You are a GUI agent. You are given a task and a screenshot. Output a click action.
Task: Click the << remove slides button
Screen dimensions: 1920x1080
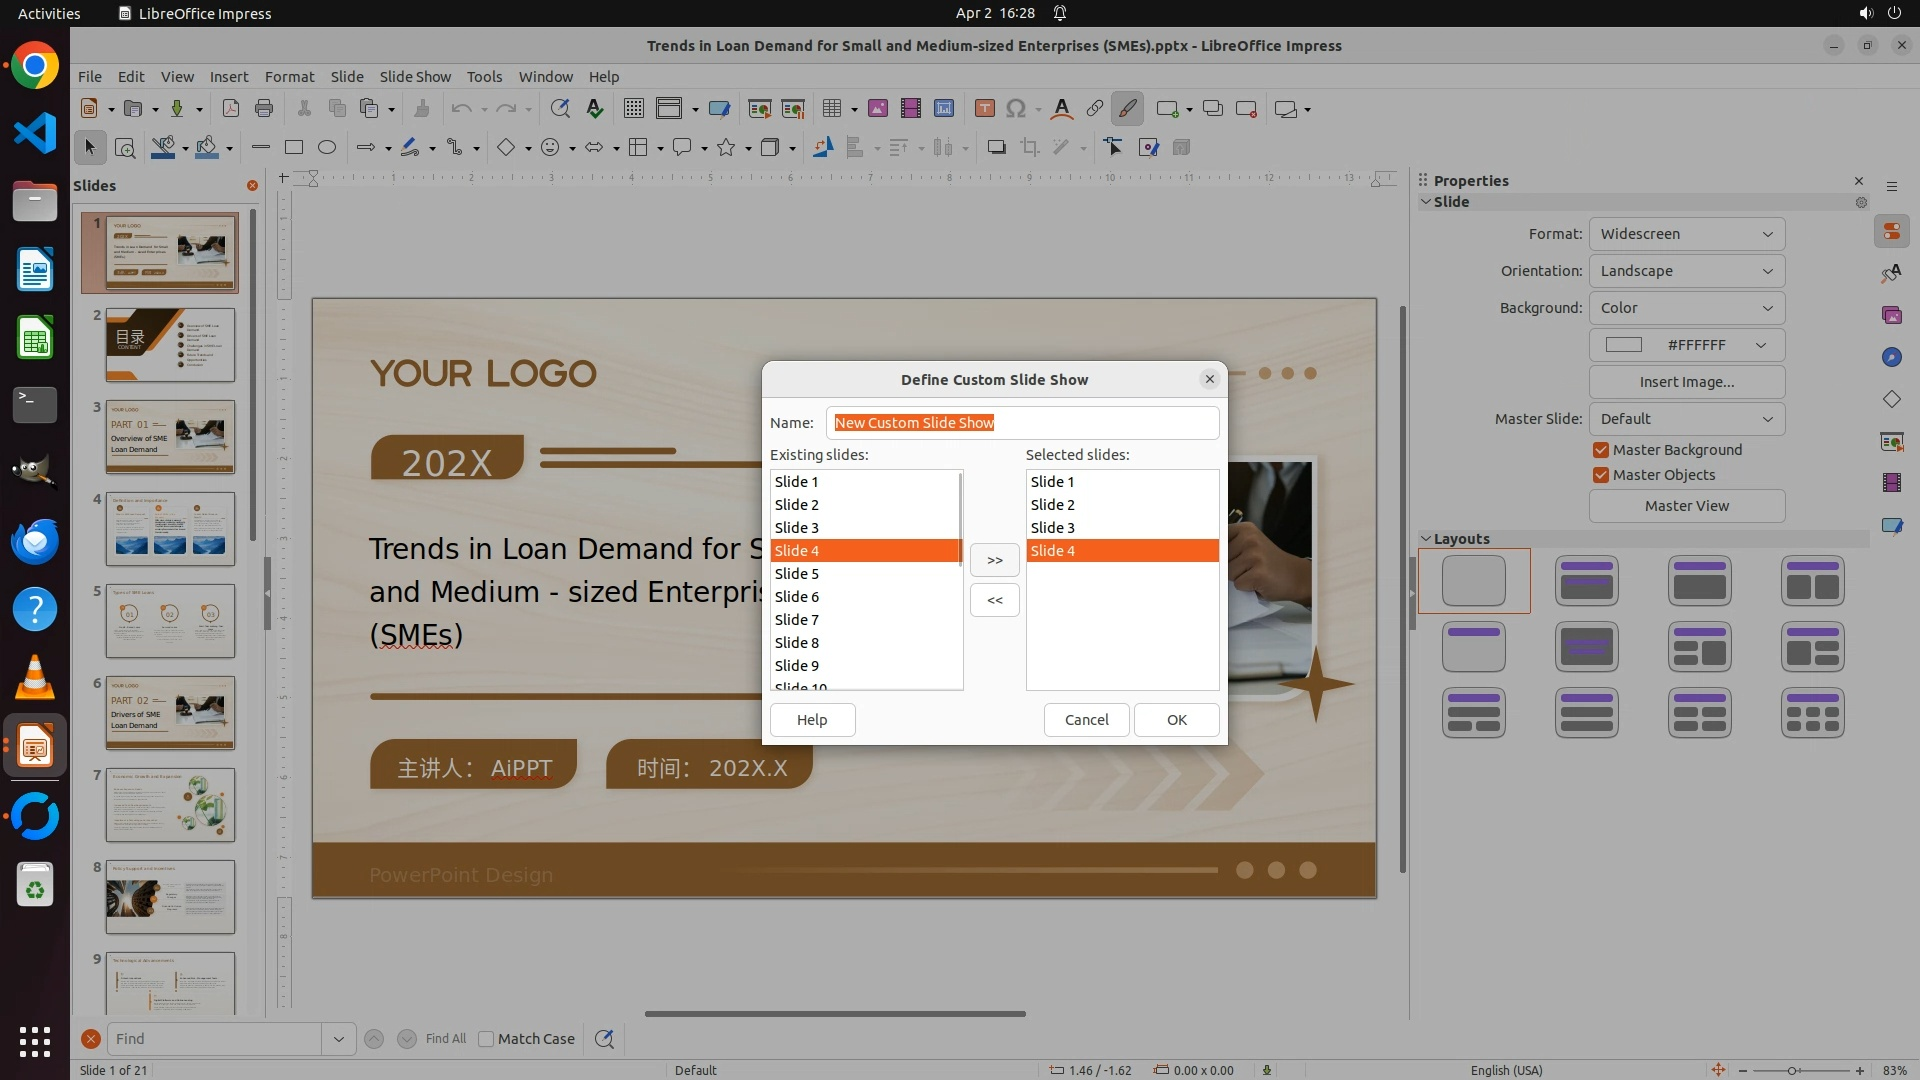[x=994, y=600]
